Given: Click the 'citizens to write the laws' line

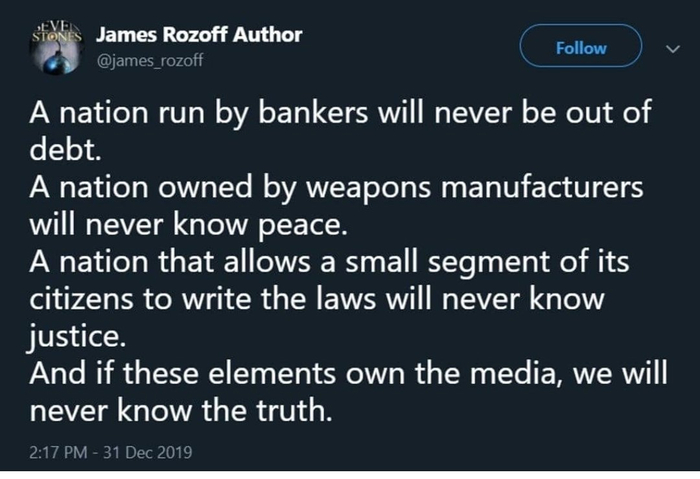Looking at the screenshot, I should (316, 299).
